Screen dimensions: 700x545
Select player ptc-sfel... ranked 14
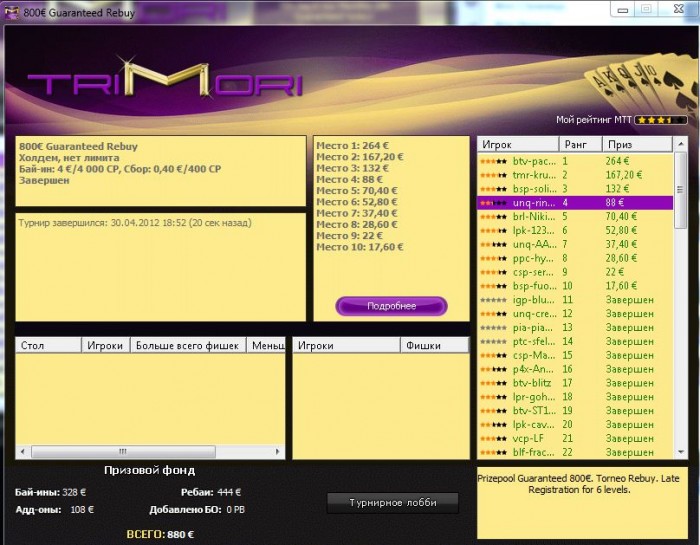tap(575, 341)
